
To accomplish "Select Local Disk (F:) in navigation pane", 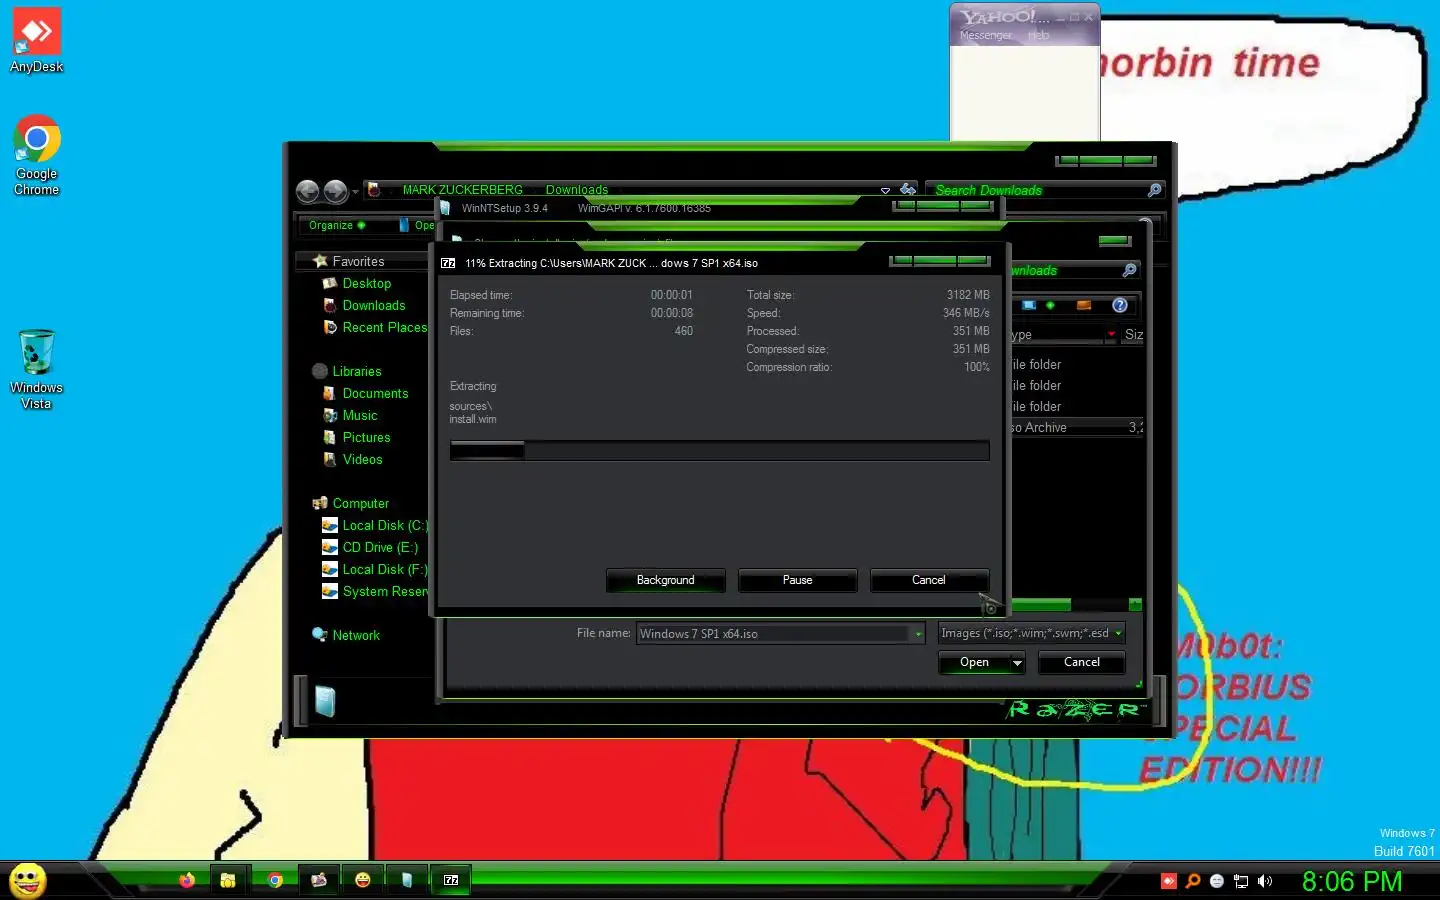I will point(385,570).
